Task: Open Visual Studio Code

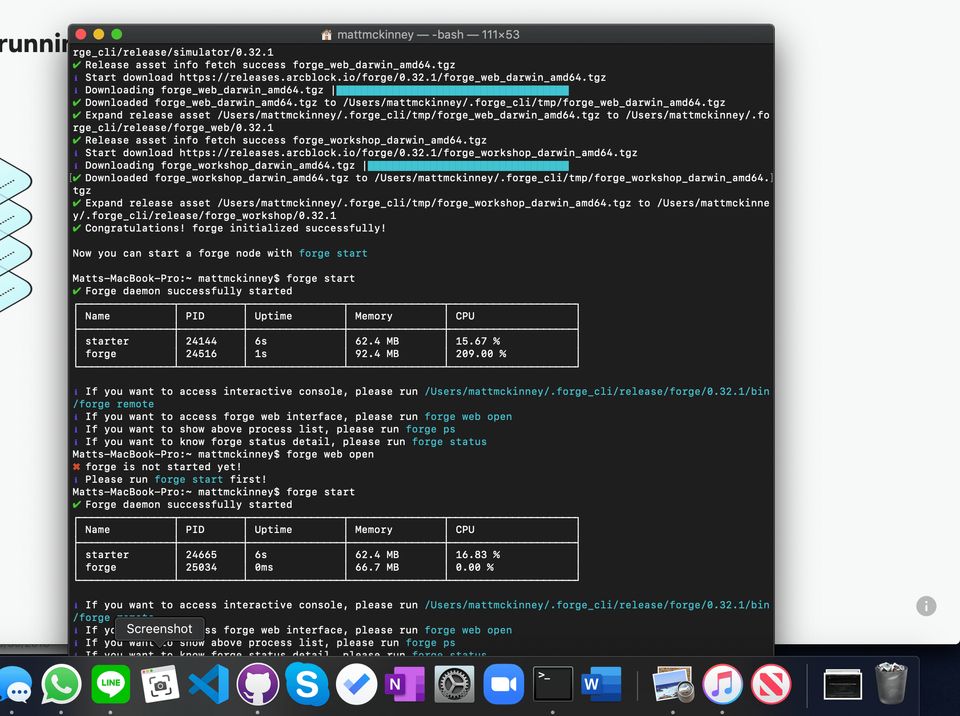Action: point(209,685)
